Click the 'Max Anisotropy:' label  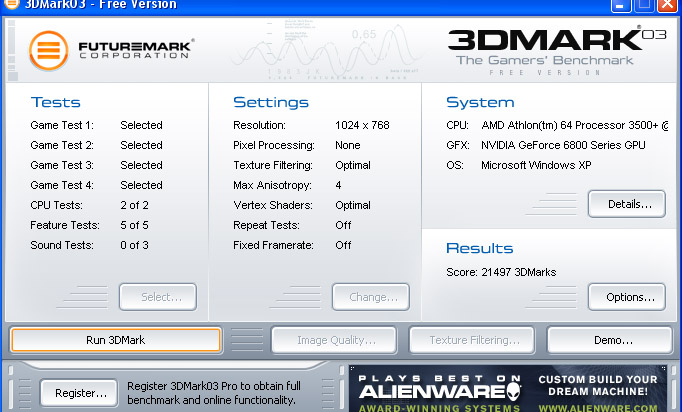[272, 185]
